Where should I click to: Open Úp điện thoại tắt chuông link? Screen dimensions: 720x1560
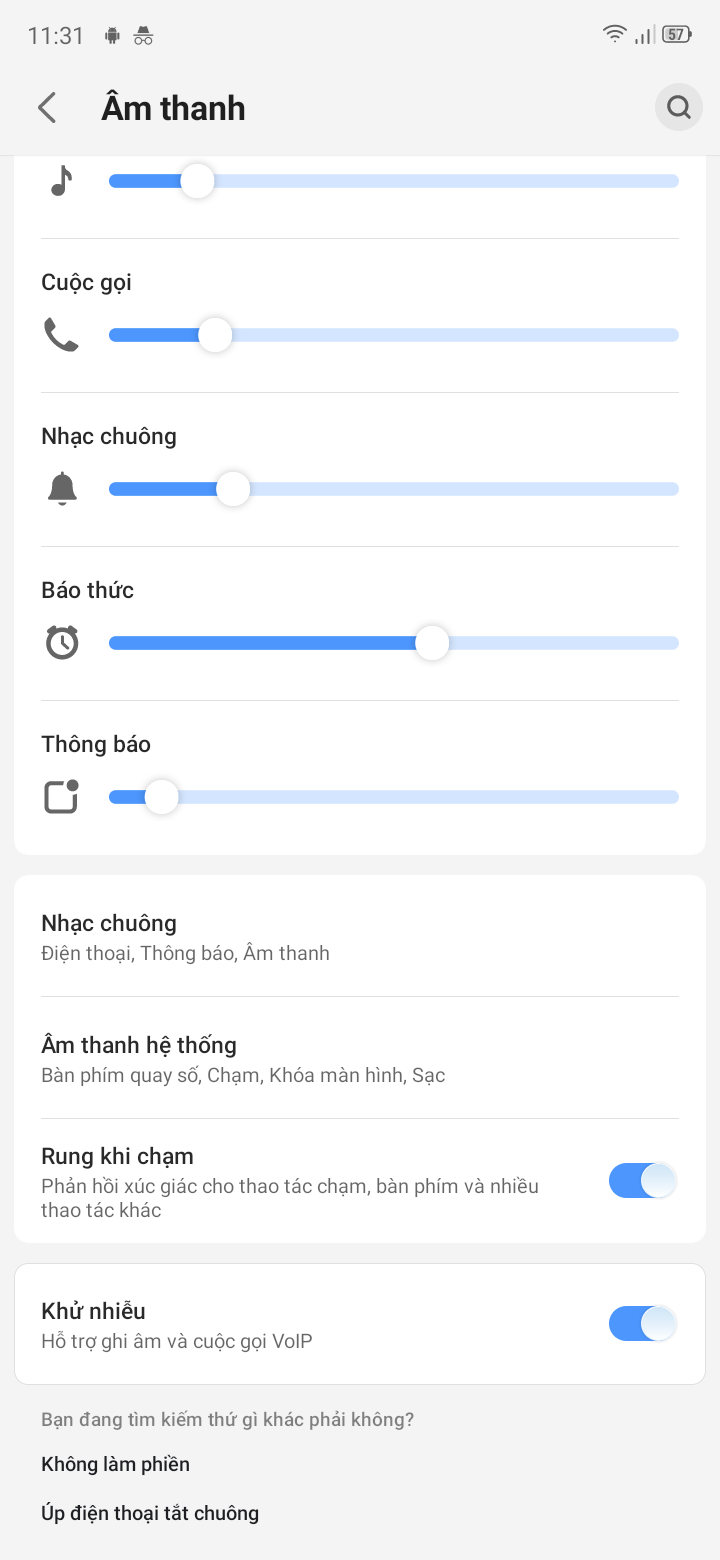coord(150,1512)
